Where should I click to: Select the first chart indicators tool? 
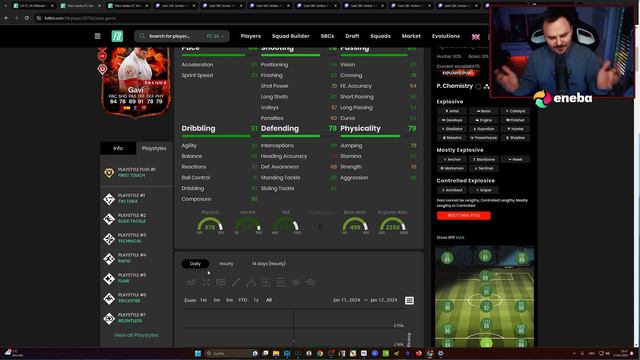pos(191,282)
